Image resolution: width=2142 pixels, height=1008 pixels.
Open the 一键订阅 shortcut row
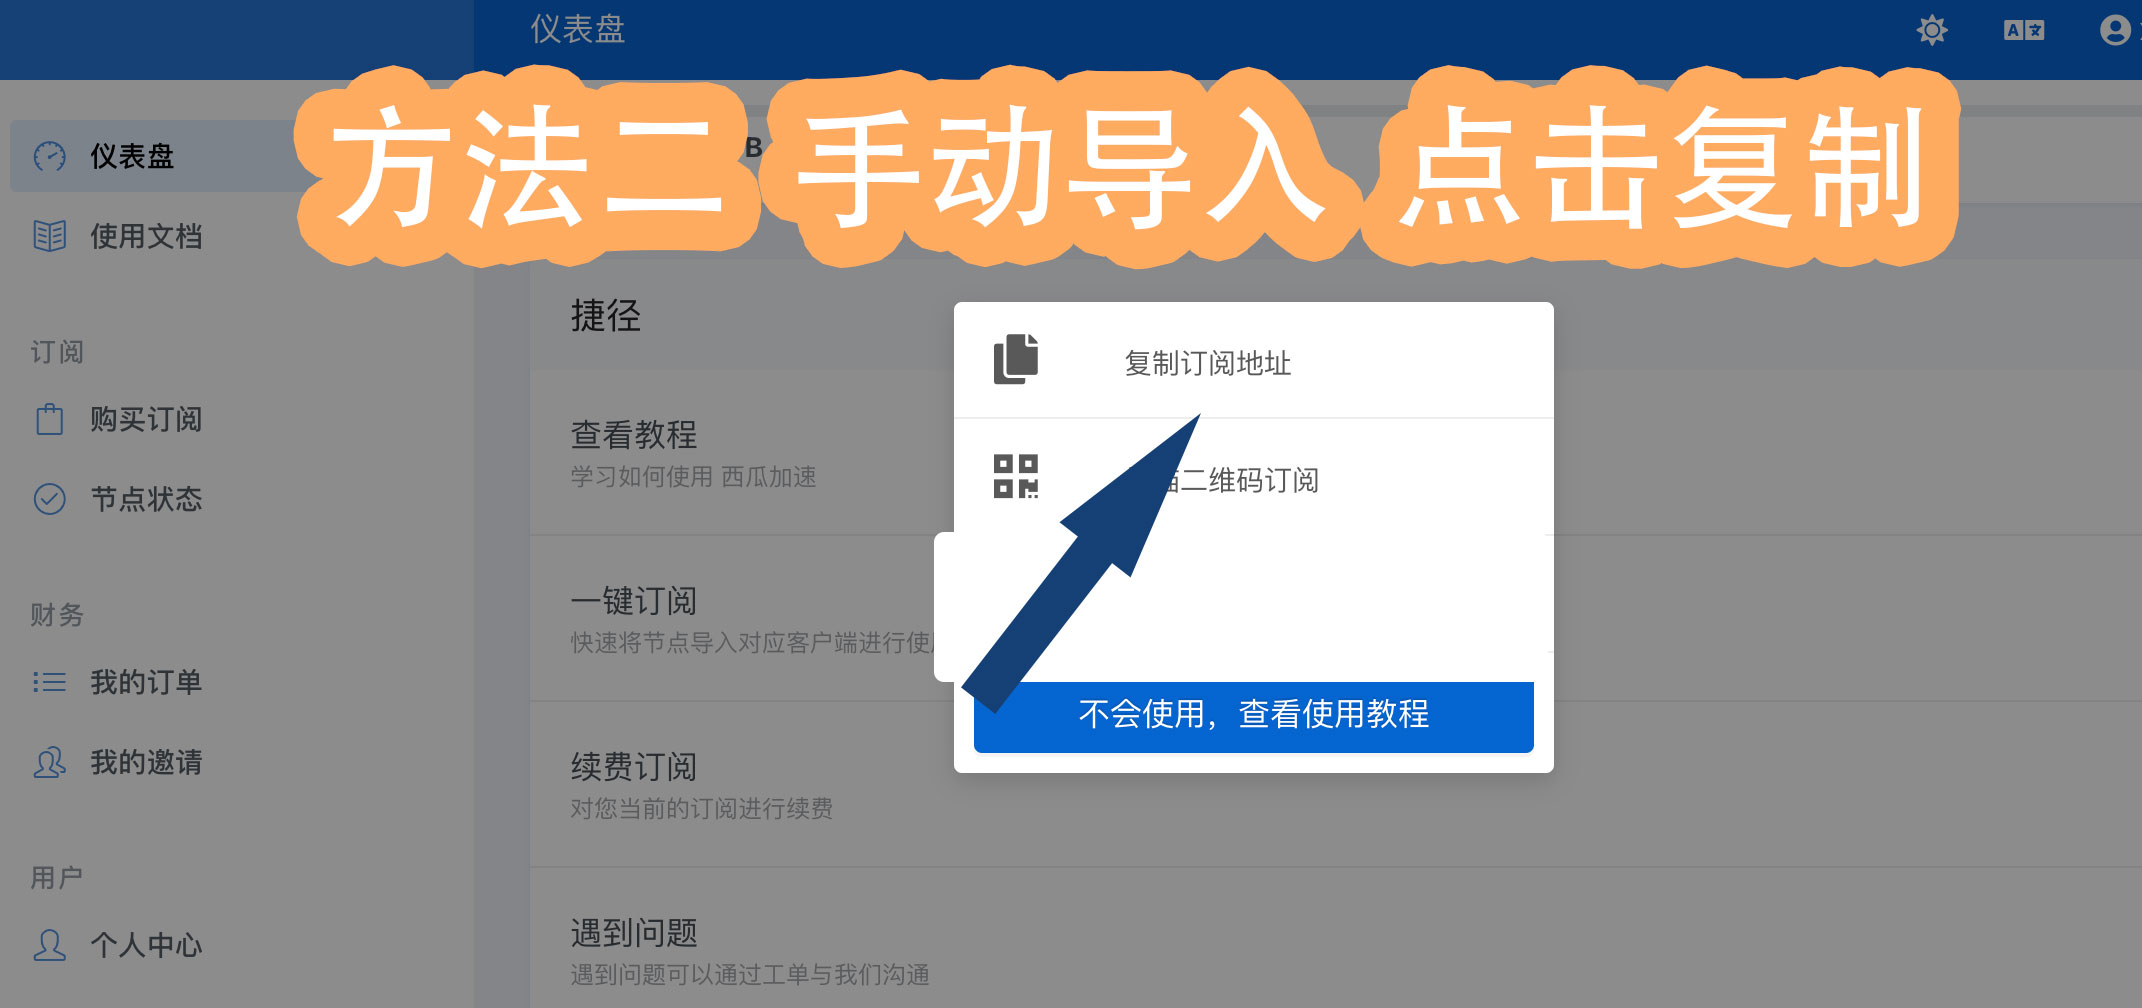pos(740,619)
